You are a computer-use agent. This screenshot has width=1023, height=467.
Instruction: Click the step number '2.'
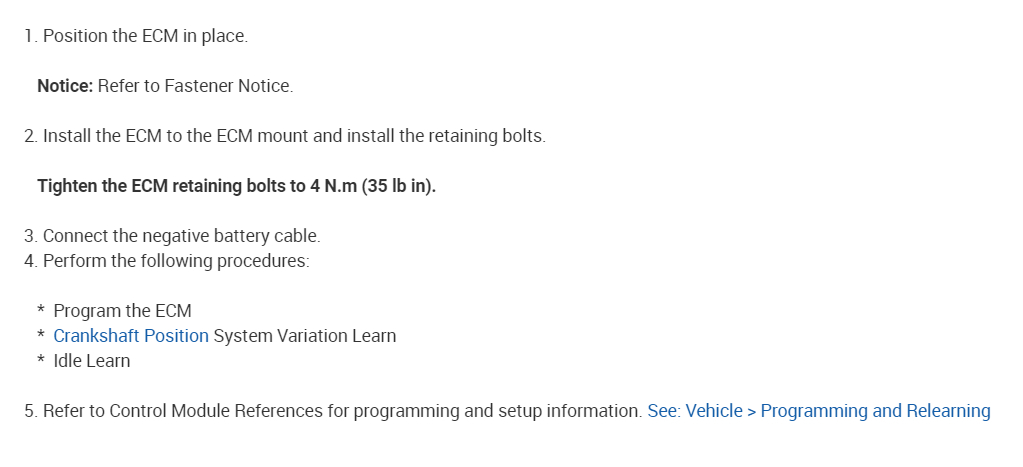(30, 136)
